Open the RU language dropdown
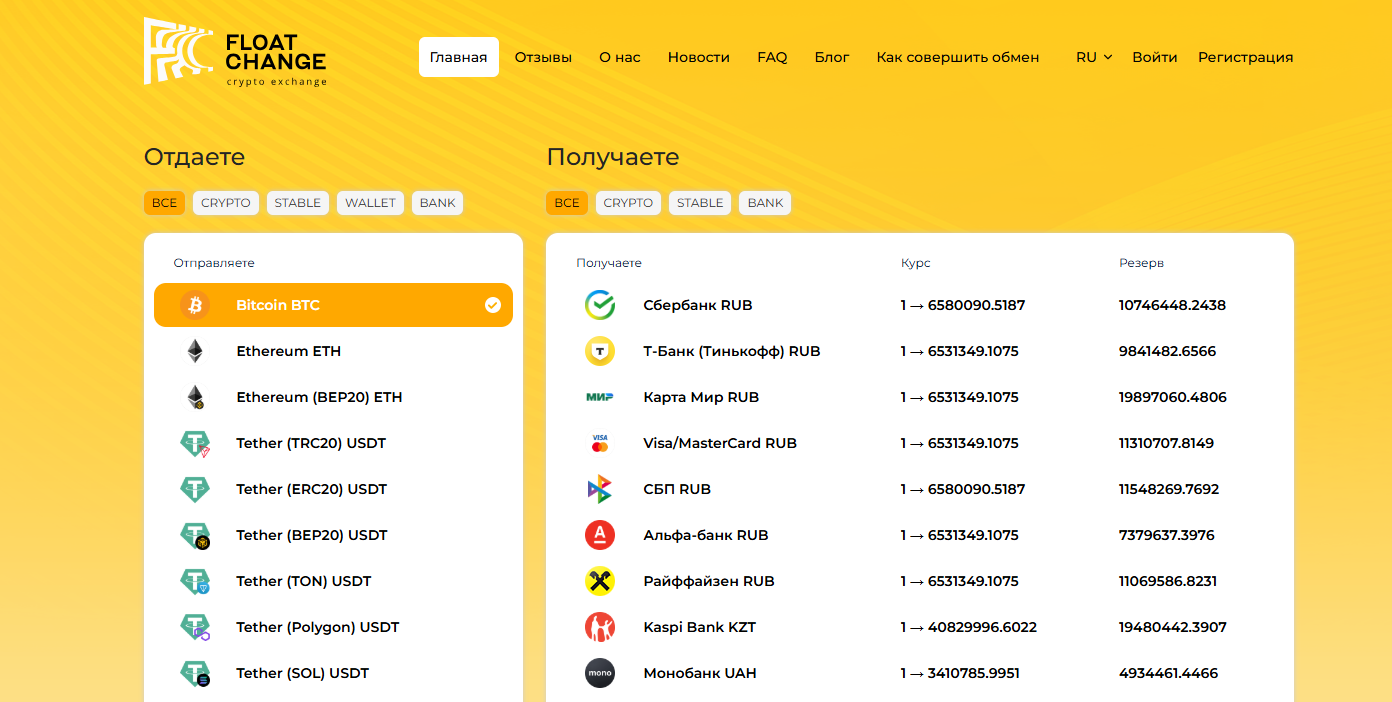The width and height of the screenshot is (1392, 702). [x=1094, y=57]
